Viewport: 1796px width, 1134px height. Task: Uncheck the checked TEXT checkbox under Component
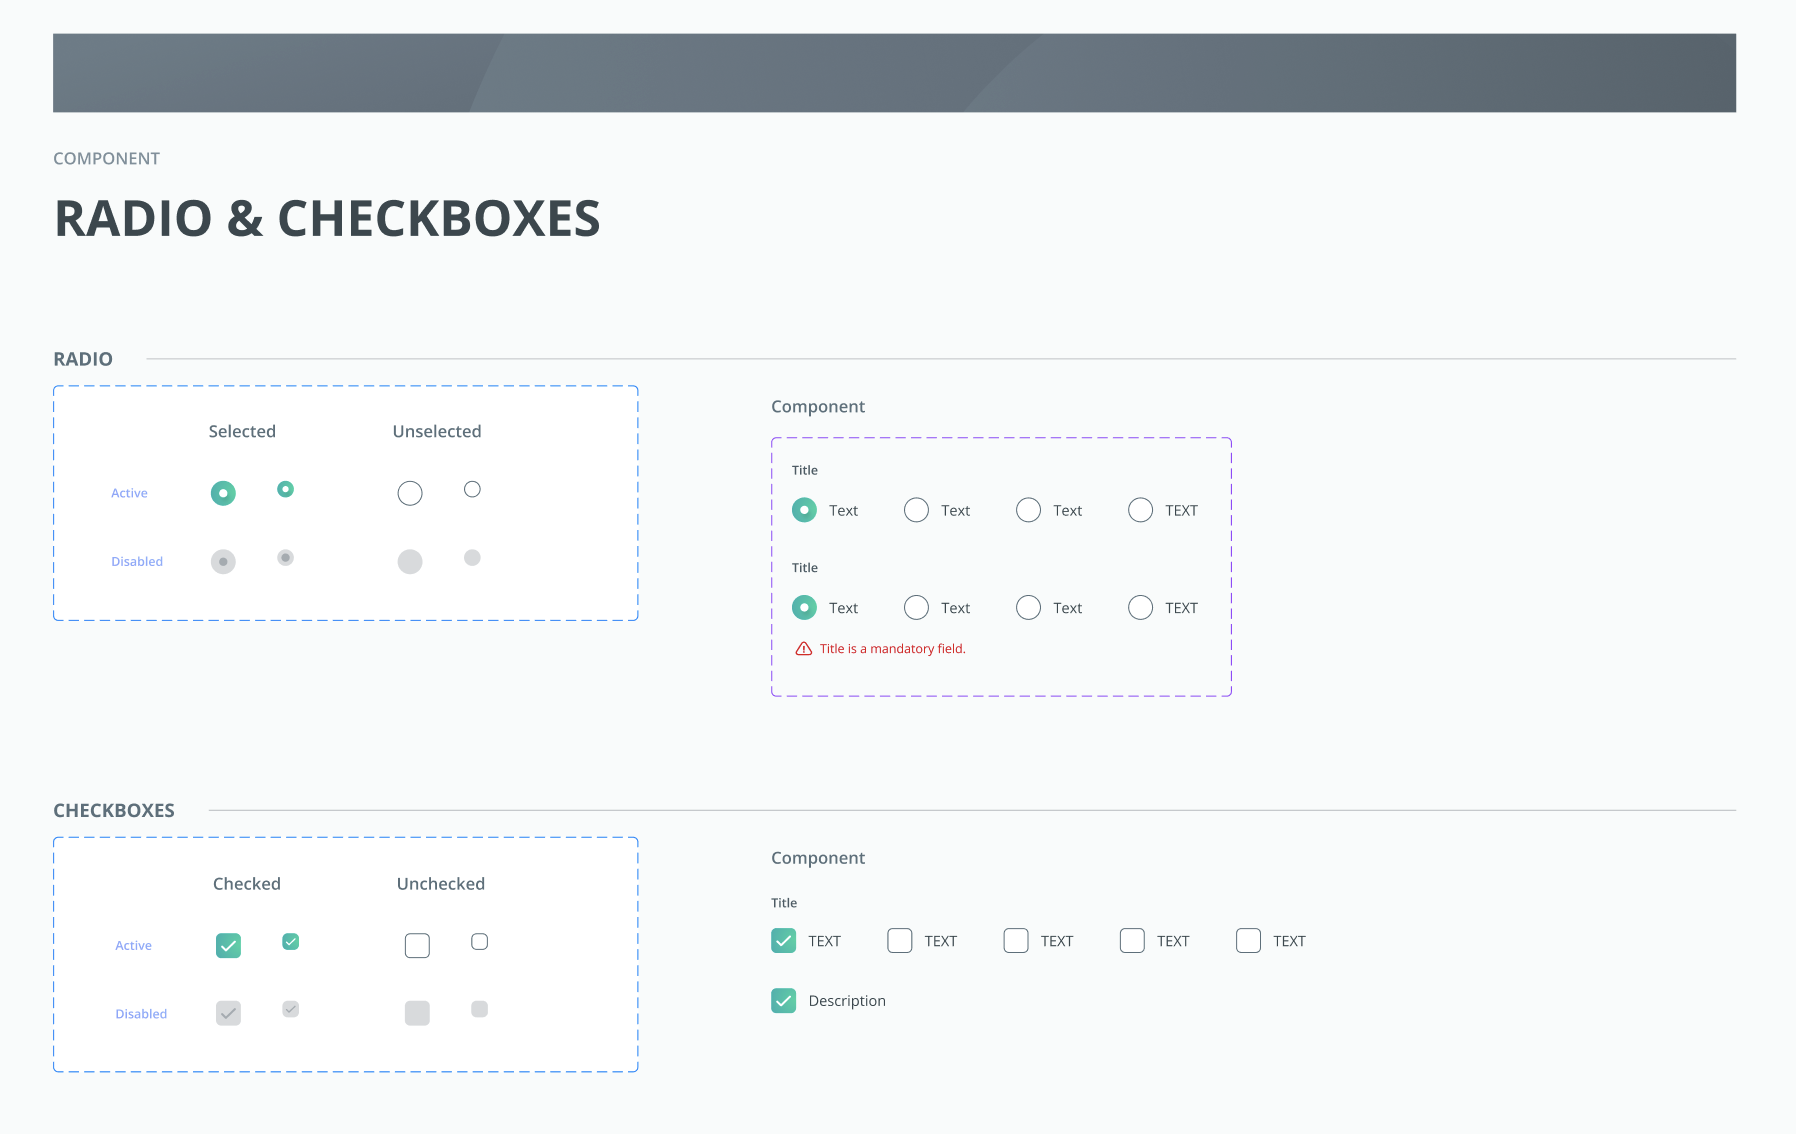click(784, 941)
